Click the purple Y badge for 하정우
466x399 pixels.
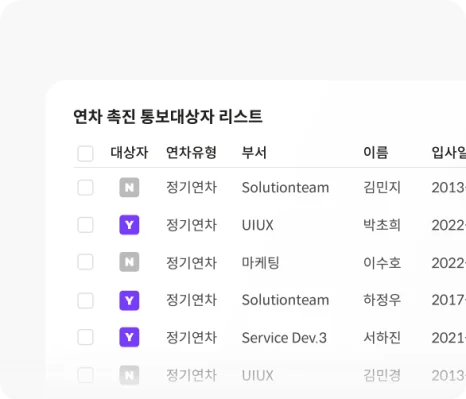click(129, 300)
